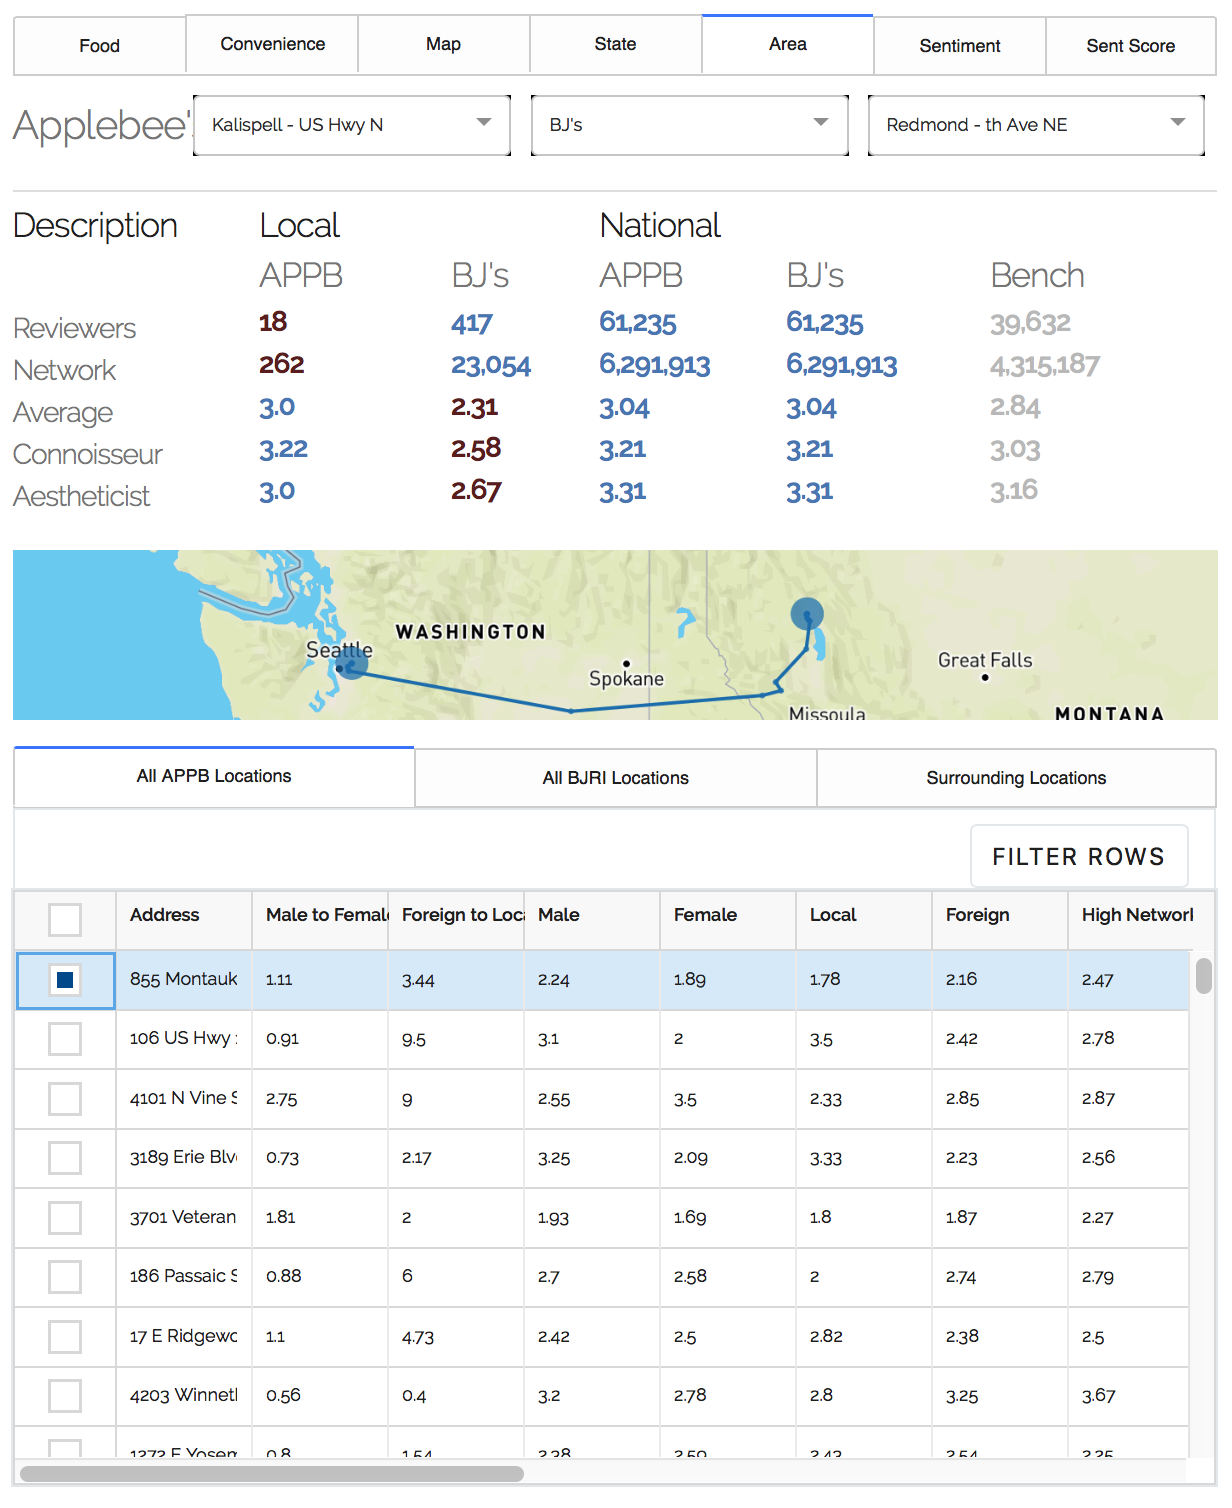The image size is (1232, 1508).
Task: Sort by the Local column header
Action: click(864, 920)
